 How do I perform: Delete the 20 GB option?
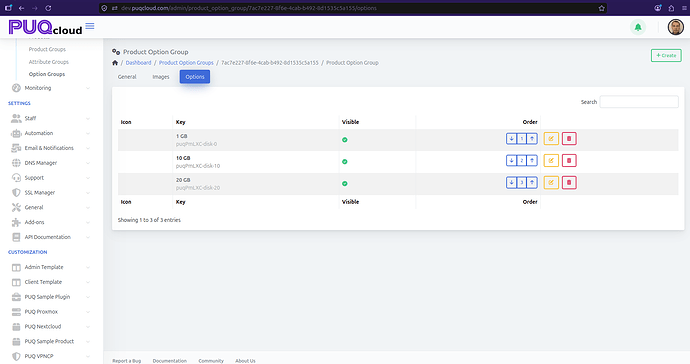pos(569,182)
